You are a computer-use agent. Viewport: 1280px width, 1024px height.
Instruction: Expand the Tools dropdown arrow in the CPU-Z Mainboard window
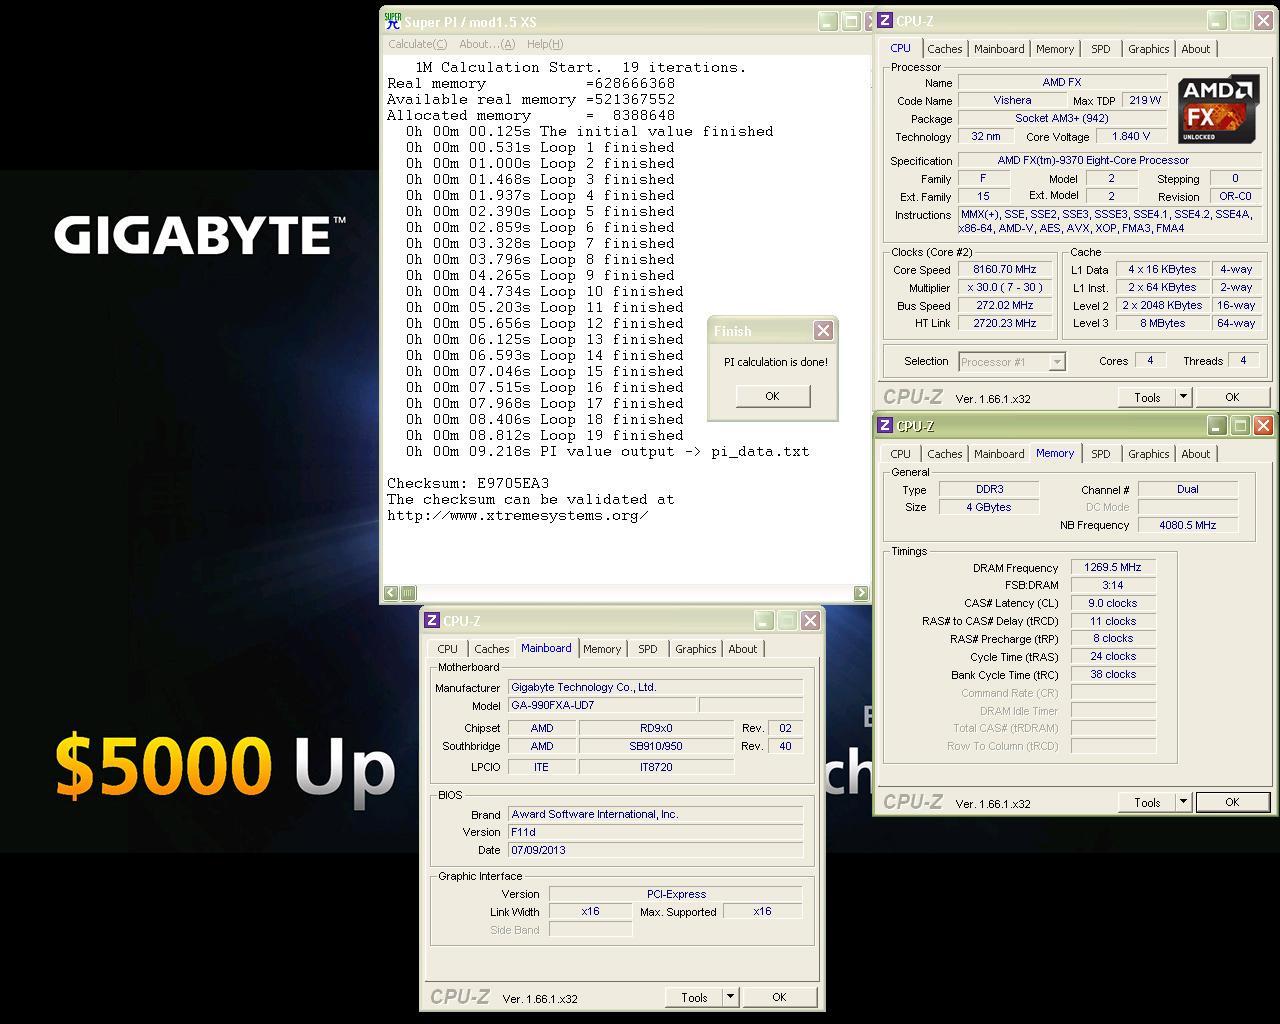pyautogui.click(x=730, y=997)
